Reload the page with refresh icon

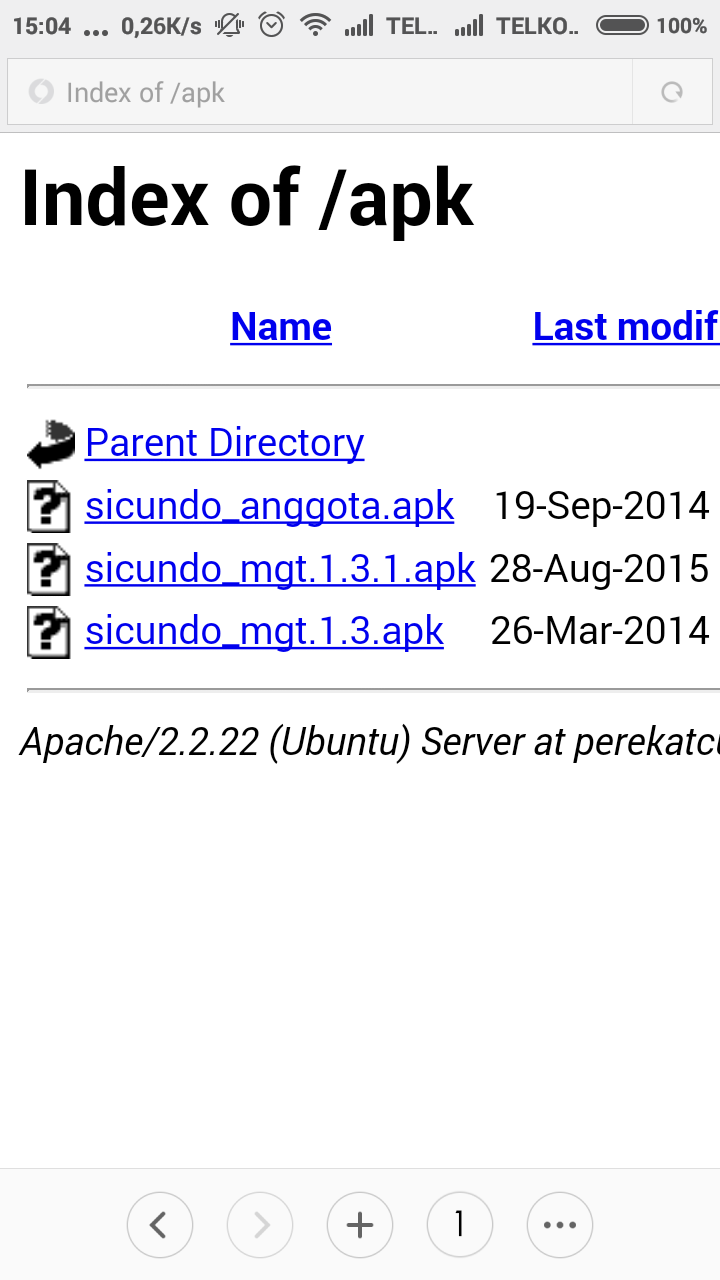672,93
